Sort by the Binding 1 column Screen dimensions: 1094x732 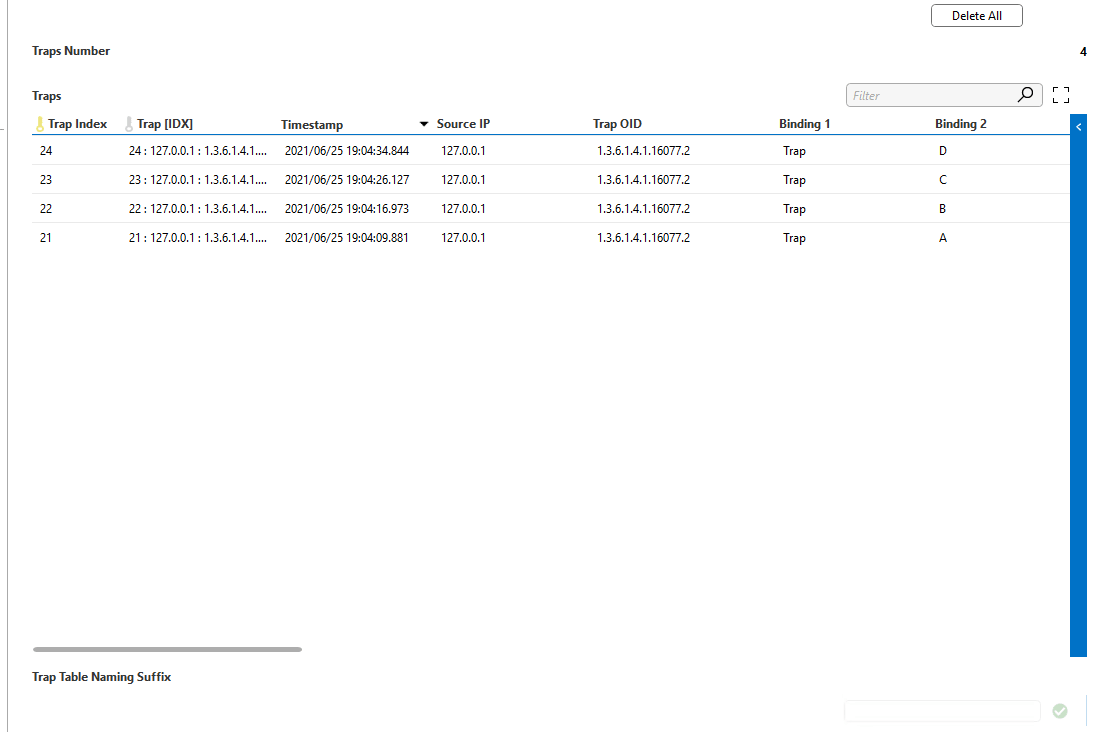point(804,124)
